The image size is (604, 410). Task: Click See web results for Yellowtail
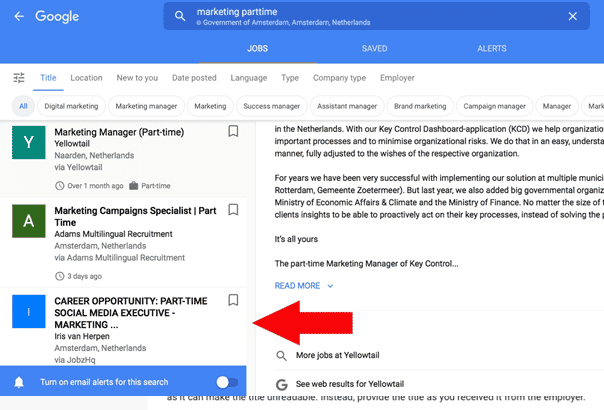[x=350, y=384]
